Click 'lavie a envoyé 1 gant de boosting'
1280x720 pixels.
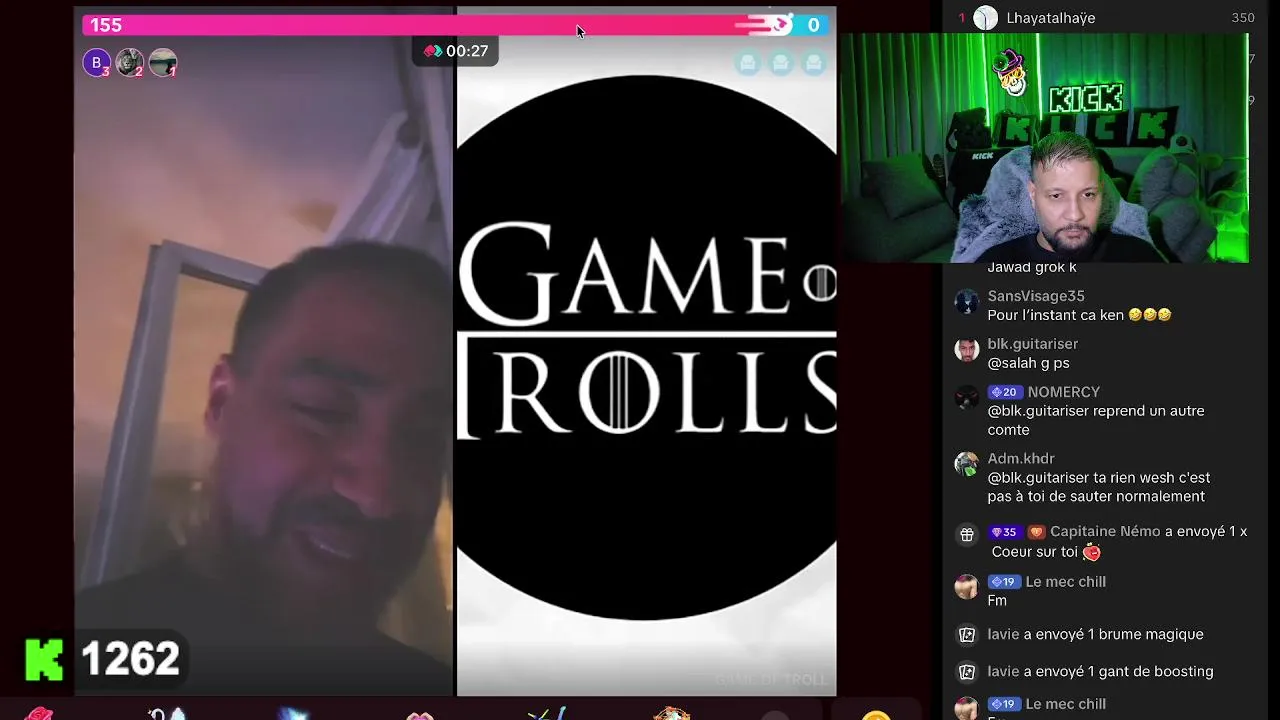(1100, 671)
